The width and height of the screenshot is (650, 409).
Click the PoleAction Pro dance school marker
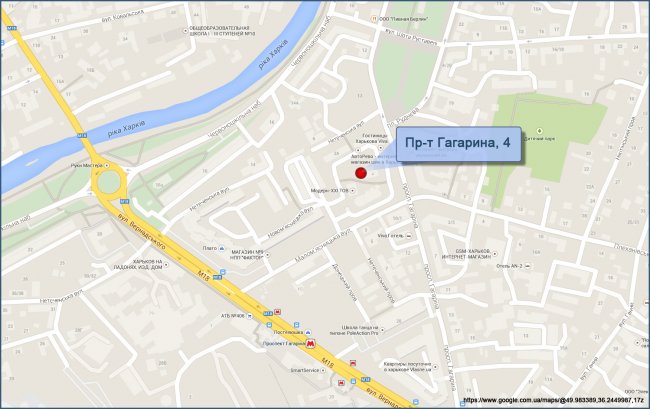tap(382, 330)
